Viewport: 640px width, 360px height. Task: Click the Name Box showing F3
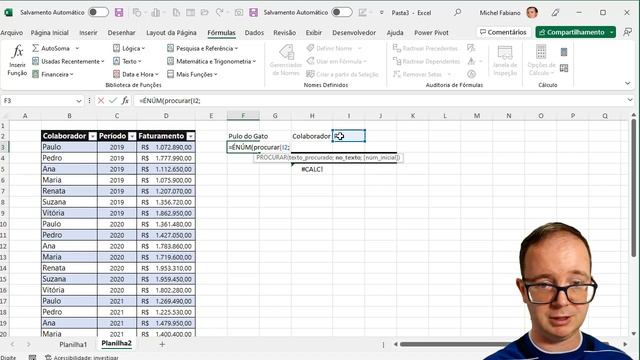38,100
